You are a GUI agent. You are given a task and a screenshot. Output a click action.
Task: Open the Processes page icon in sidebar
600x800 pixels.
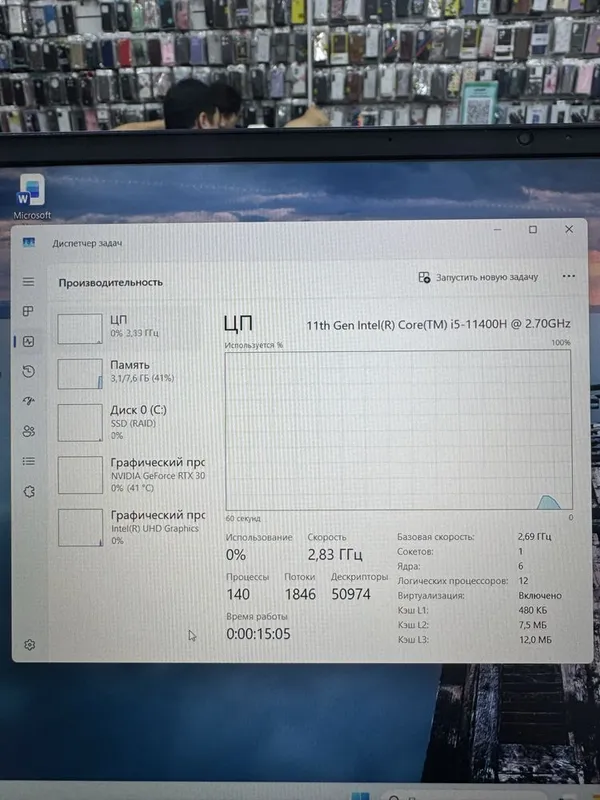click(29, 311)
